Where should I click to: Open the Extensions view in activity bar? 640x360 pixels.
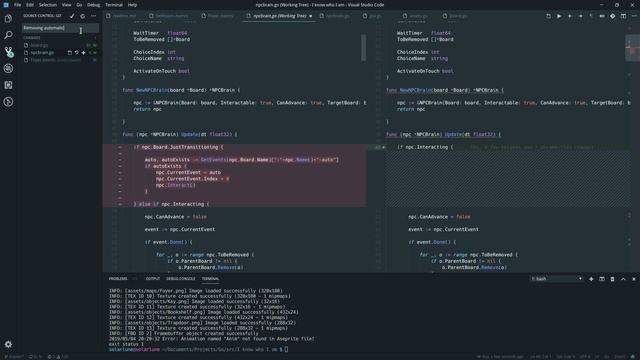[8, 85]
